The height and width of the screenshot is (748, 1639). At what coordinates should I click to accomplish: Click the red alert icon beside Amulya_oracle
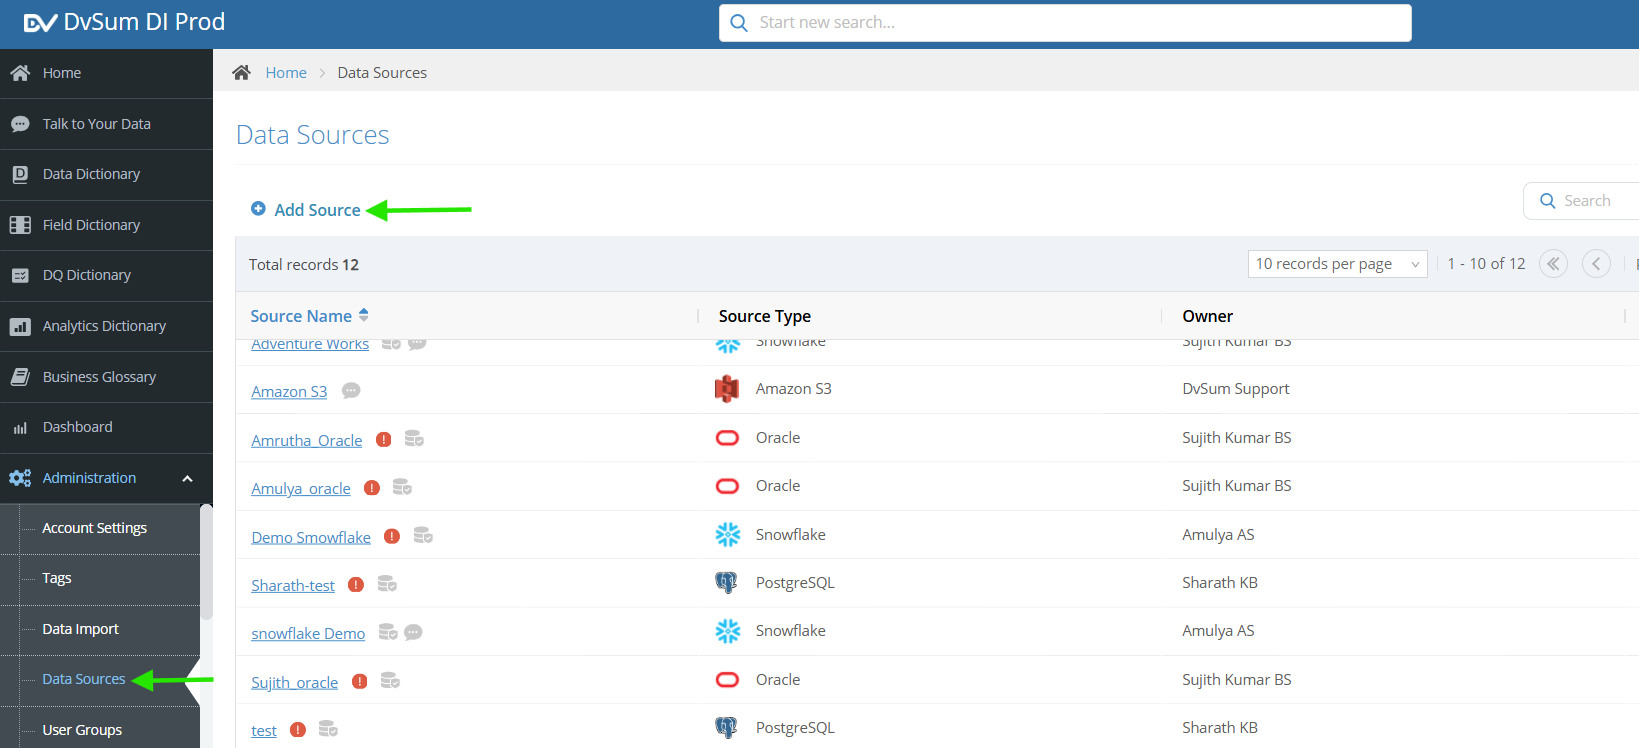(x=372, y=488)
